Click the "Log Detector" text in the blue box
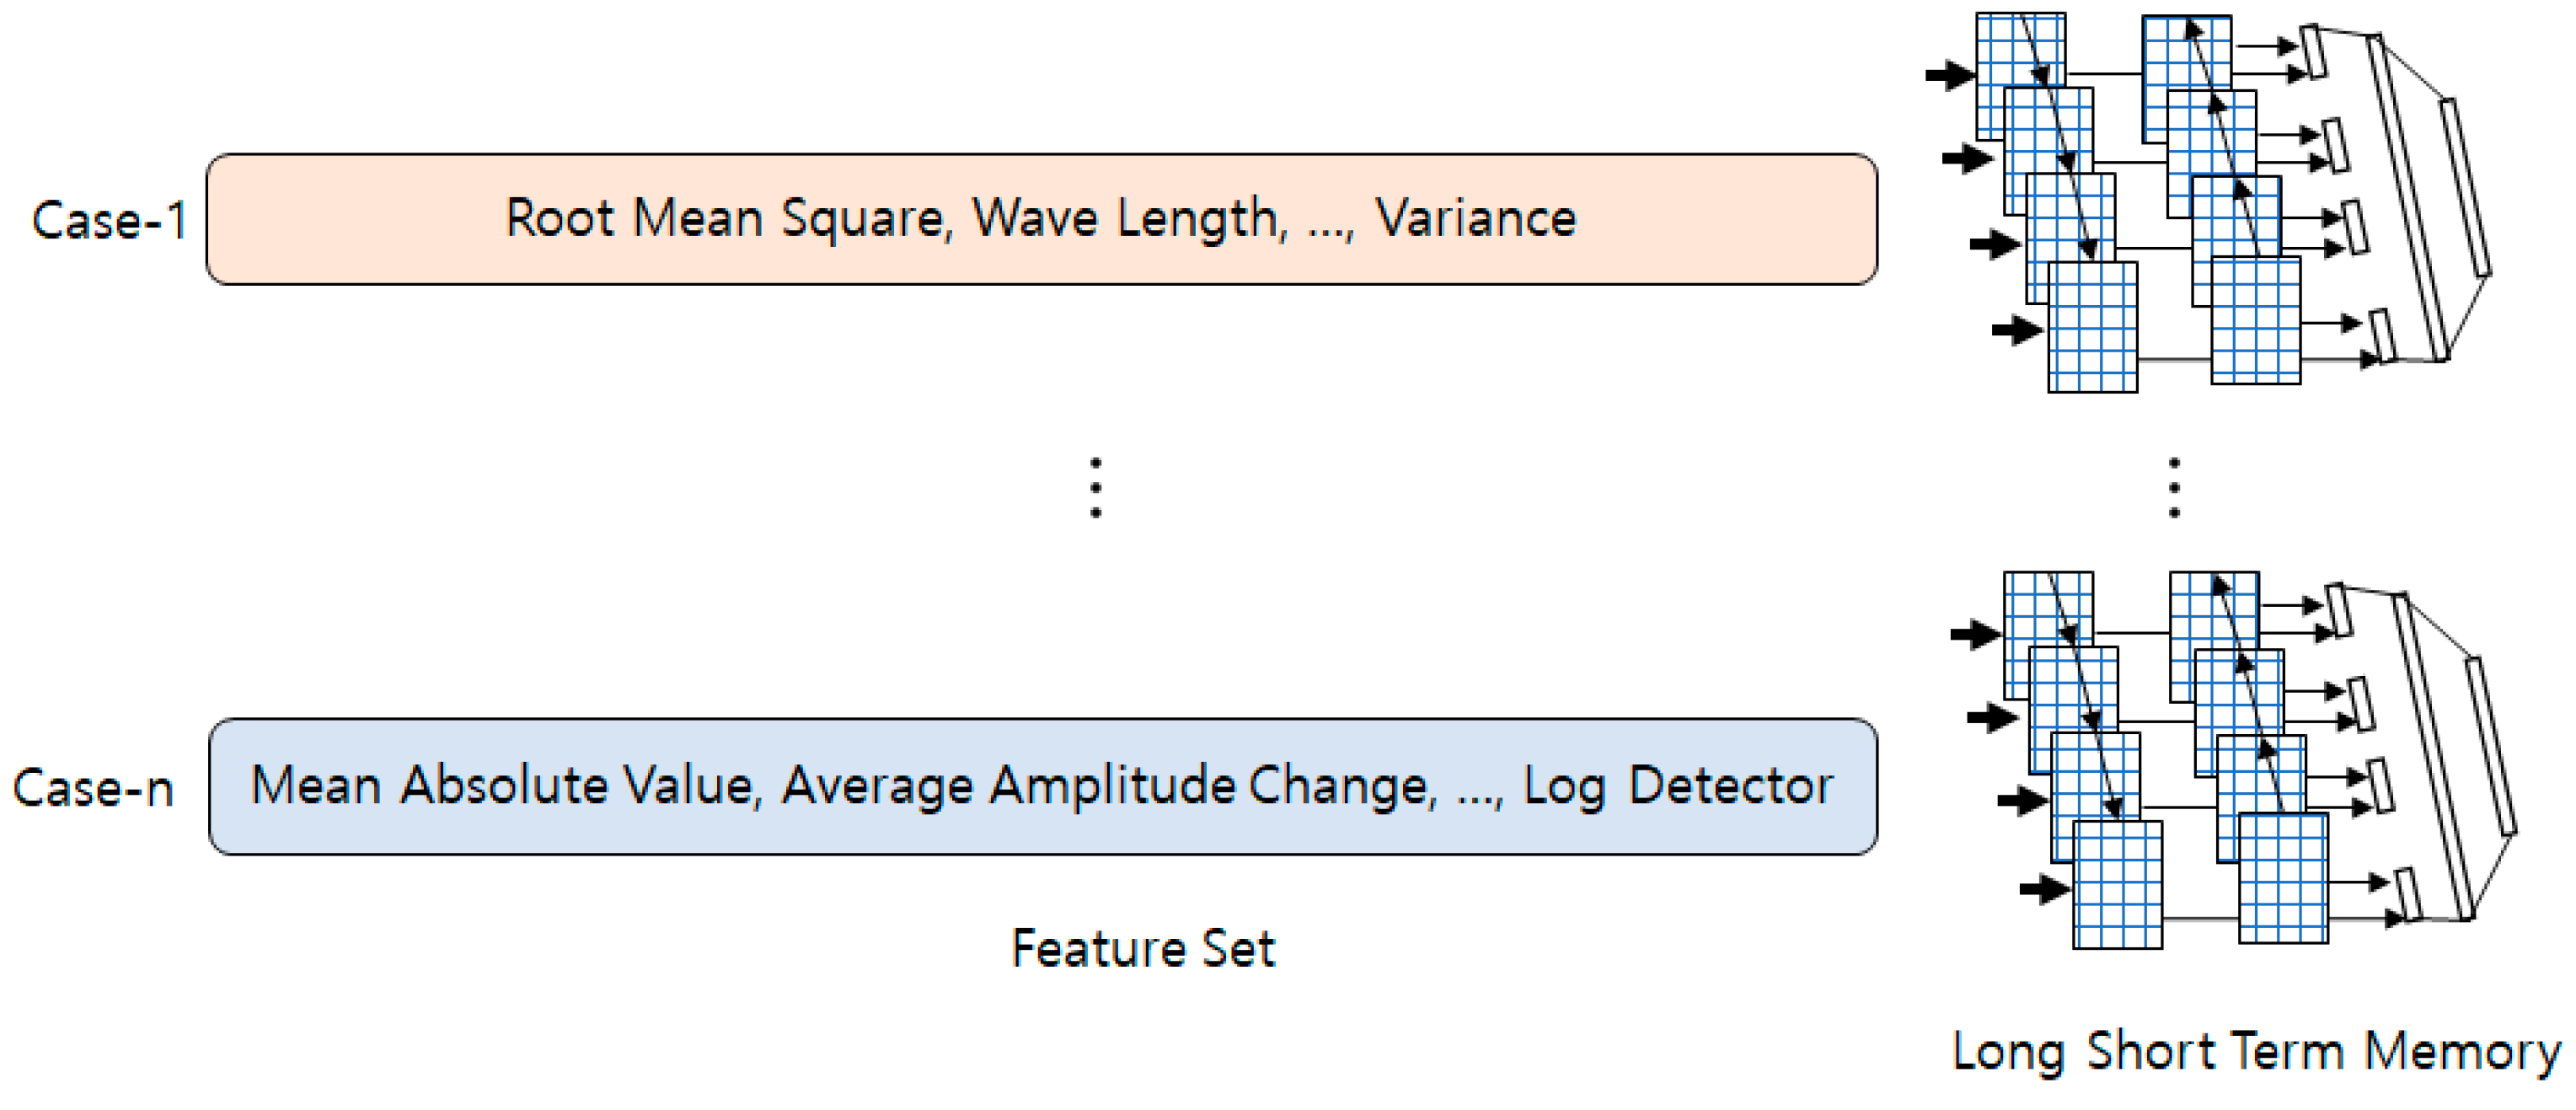Viewport: 2576px width, 1110px height. pyautogui.click(x=1678, y=785)
